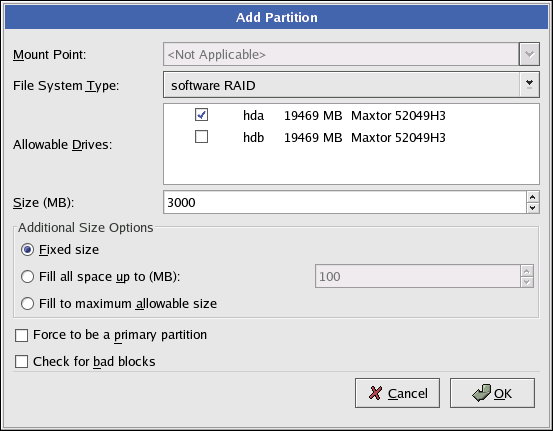Confirm with the OK button
The width and height of the screenshot is (553, 431).
pyautogui.click(x=492, y=393)
